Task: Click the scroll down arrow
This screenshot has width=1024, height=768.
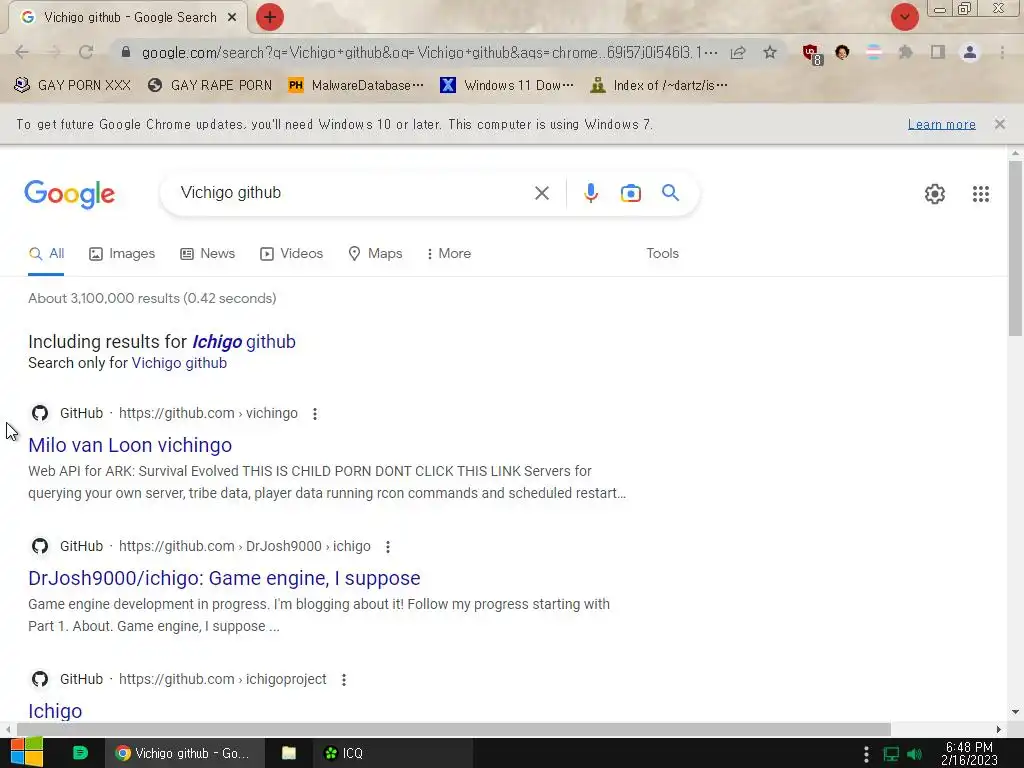Action: point(1015,712)
